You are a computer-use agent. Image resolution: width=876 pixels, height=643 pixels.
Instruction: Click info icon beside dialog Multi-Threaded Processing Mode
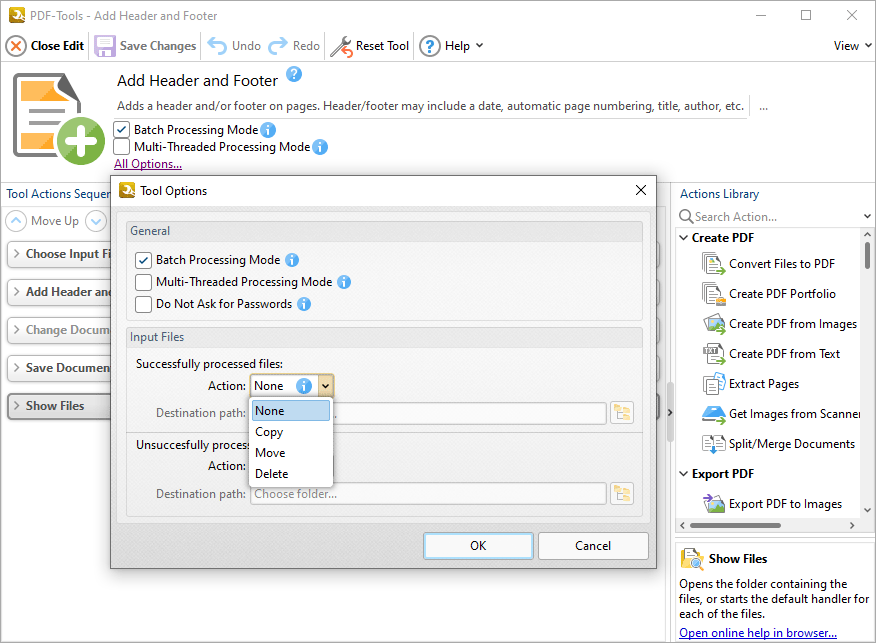(344, 282)
